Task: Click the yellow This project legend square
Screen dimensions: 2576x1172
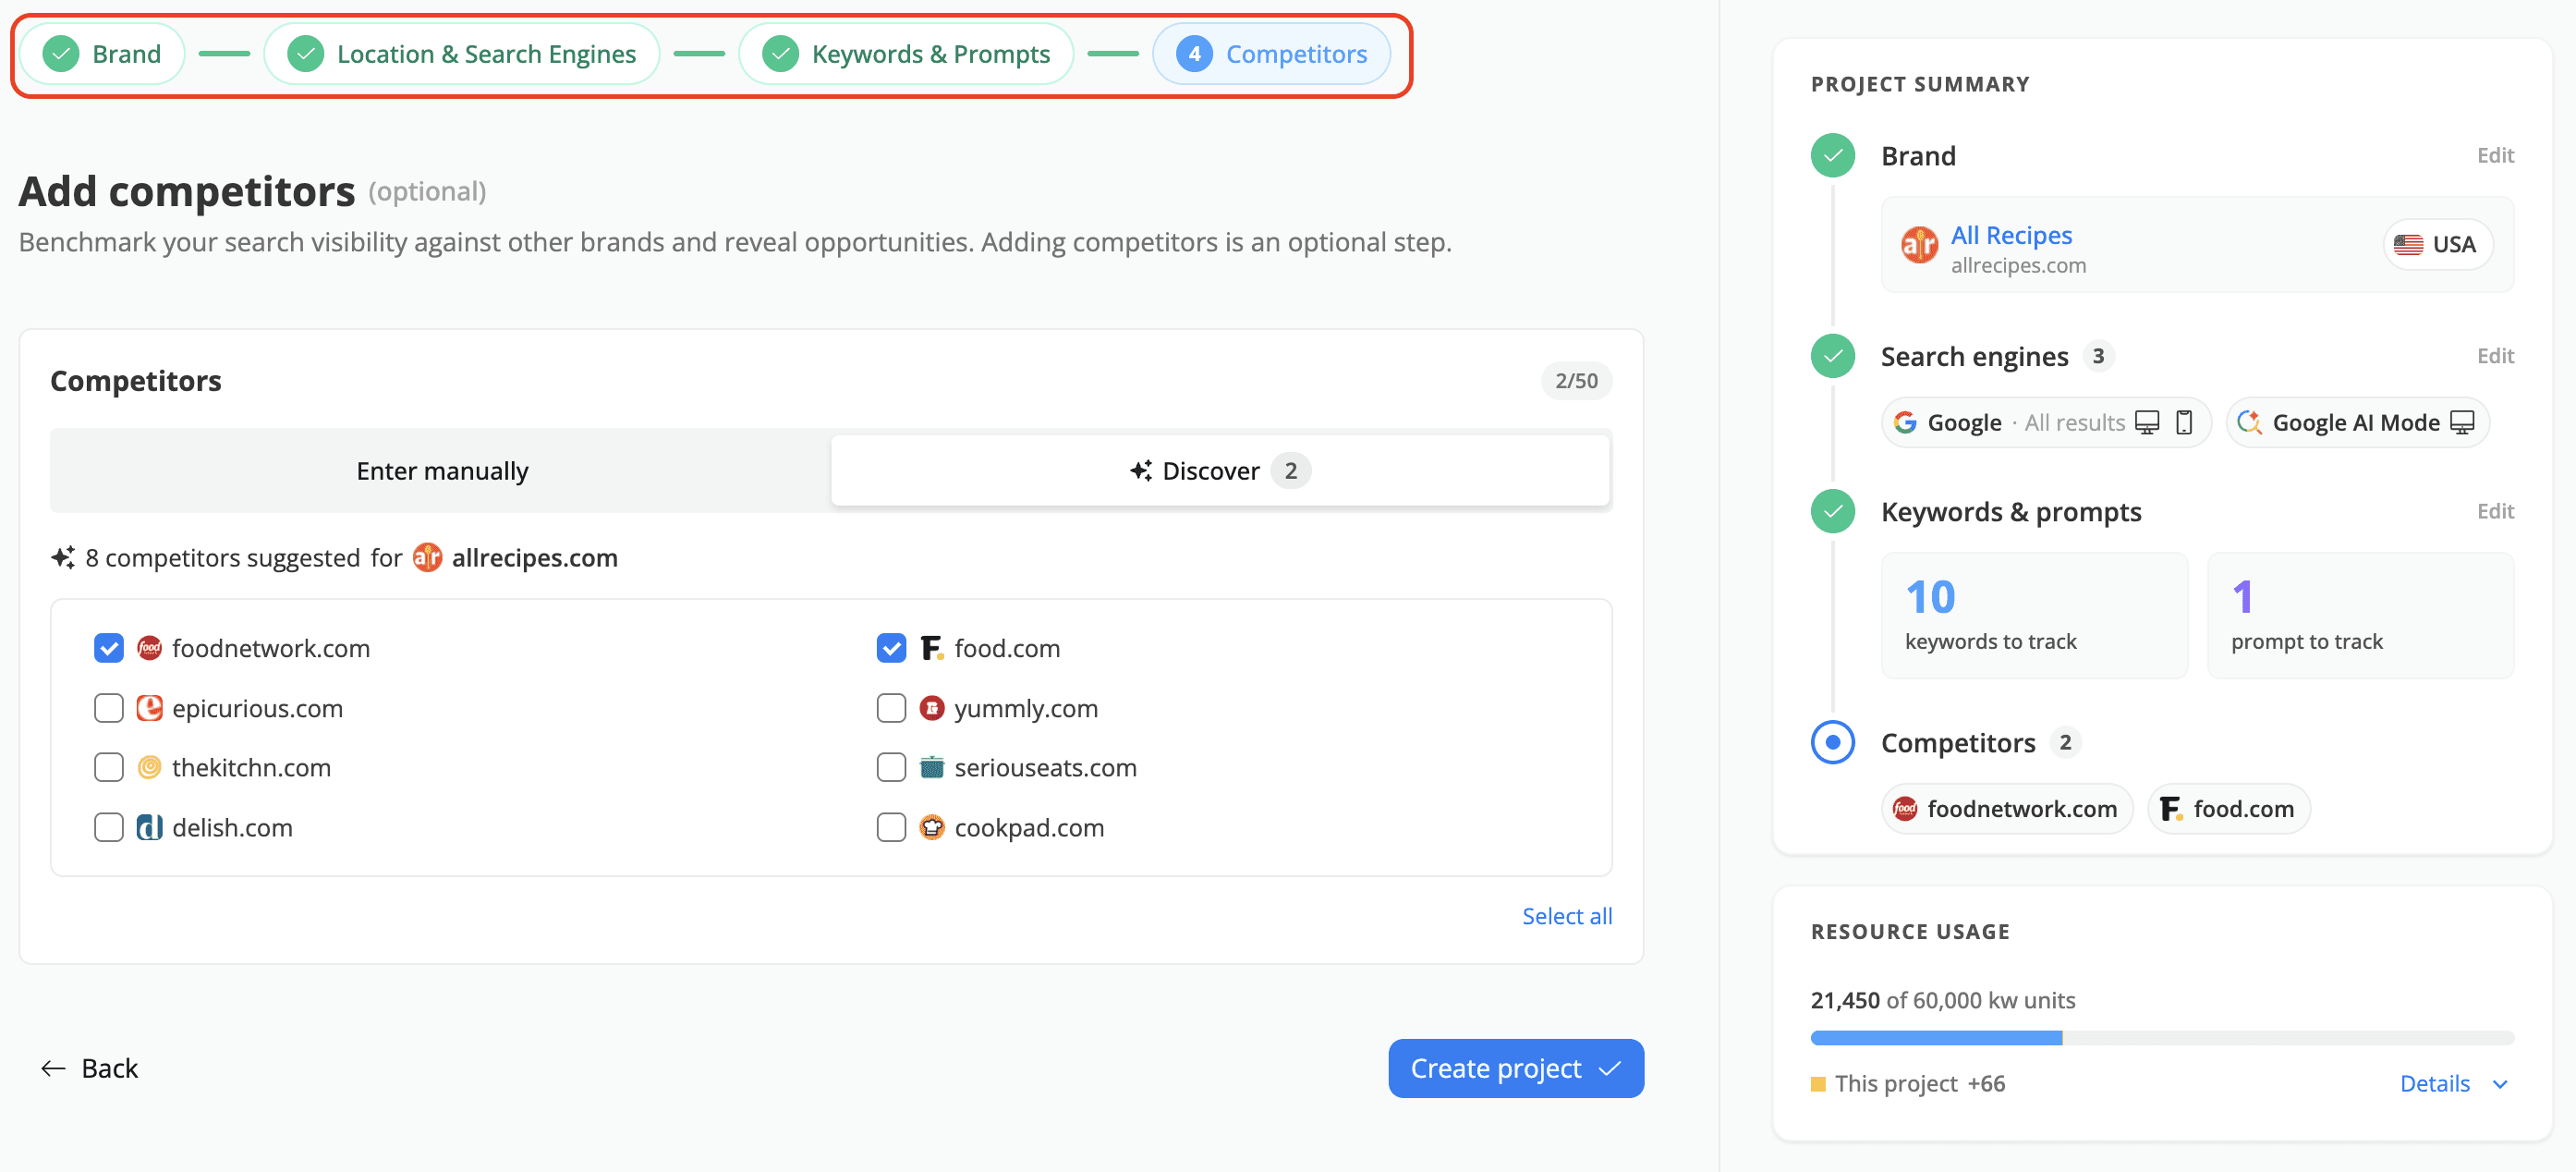Action: click(x=1818, y=1084)
